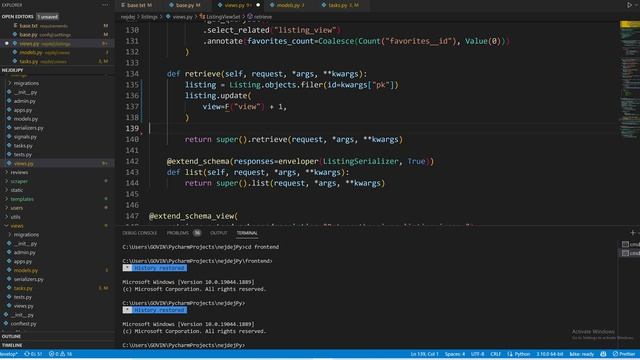
Task: Expand the OUTLINE section
Action: (x=11, y=336)
